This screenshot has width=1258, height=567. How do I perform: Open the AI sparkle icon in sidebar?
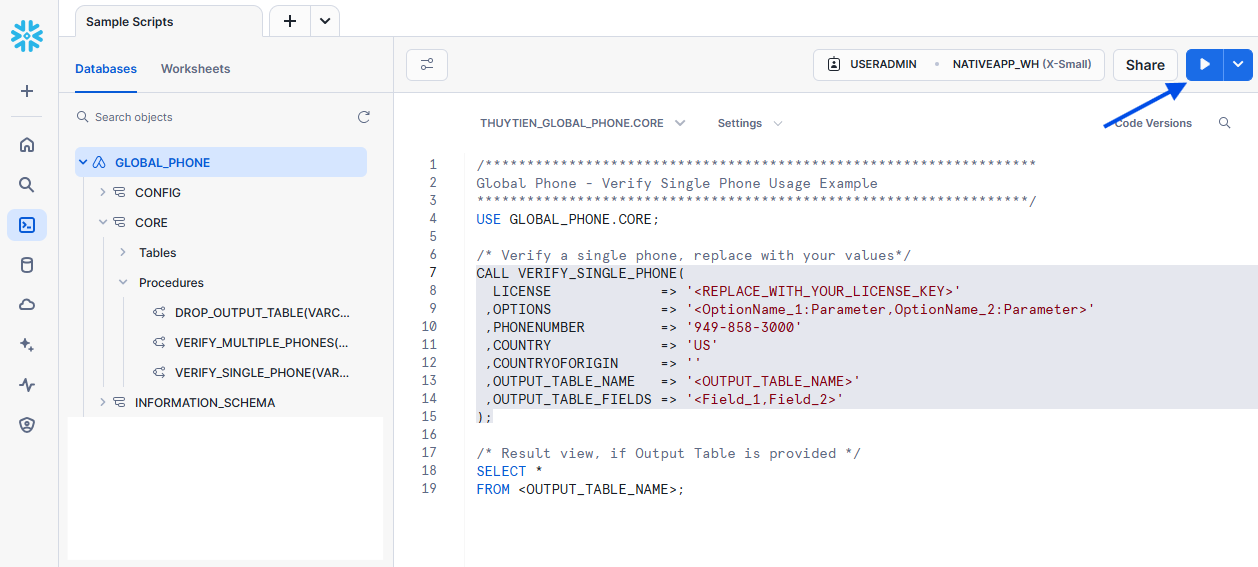pyautogui.click(x=27, y=345)
